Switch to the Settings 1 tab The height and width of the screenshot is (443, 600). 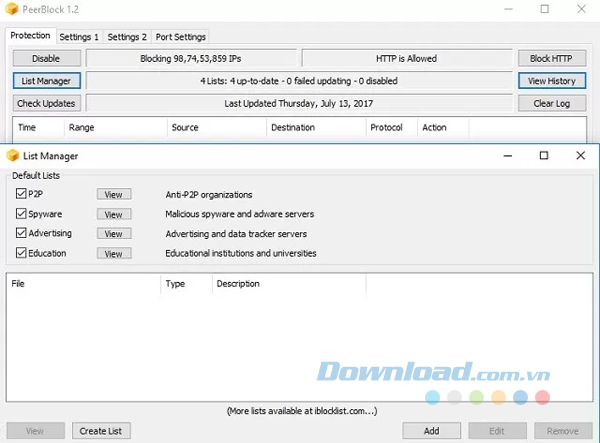coord(79,37)
